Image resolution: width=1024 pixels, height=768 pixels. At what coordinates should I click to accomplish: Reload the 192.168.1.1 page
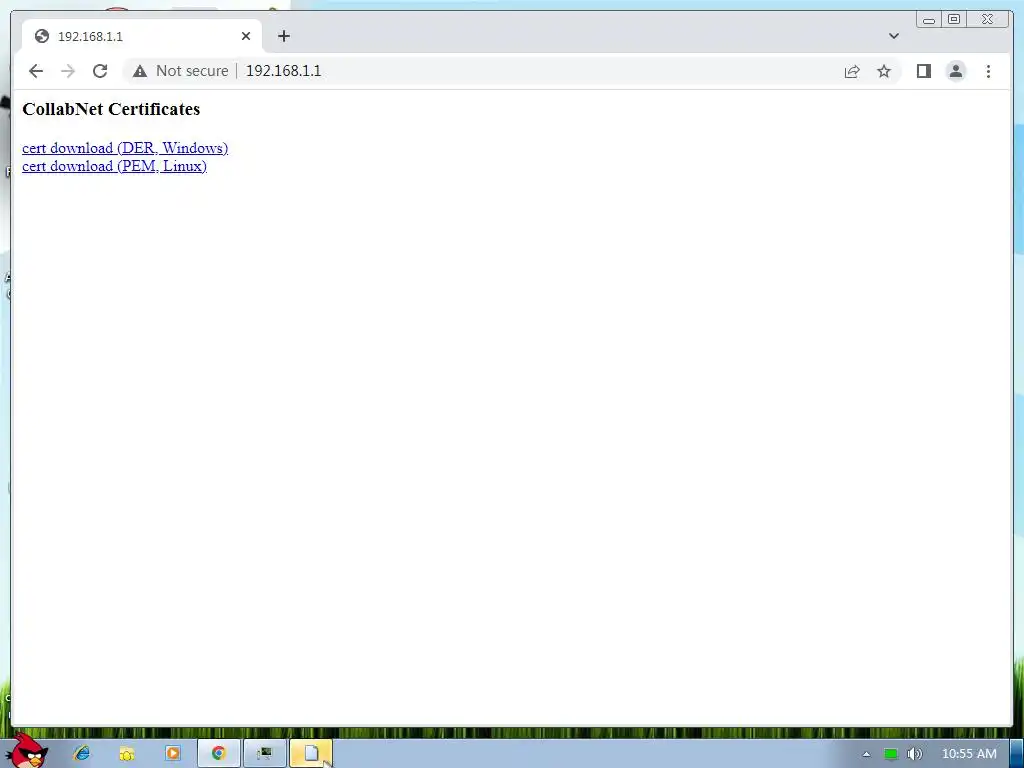100,71
